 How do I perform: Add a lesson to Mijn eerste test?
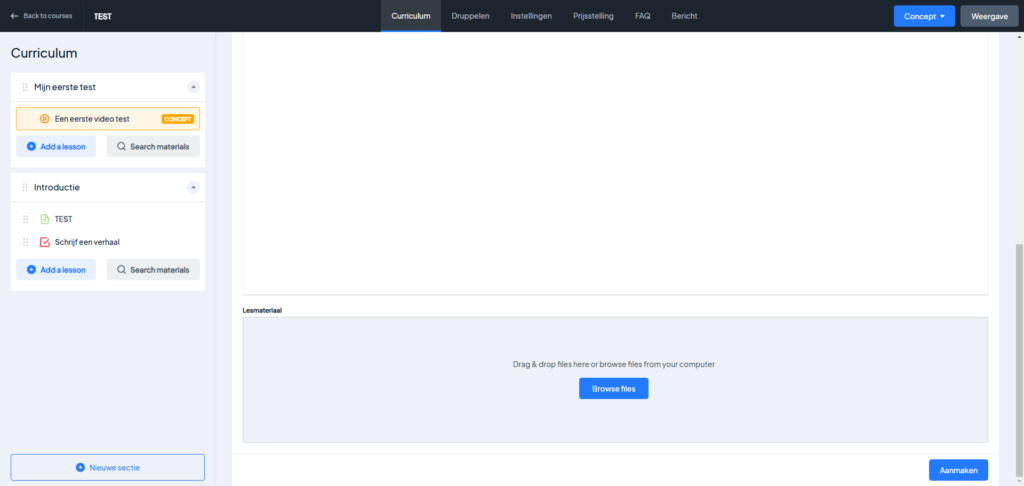(x=56, y=146)
